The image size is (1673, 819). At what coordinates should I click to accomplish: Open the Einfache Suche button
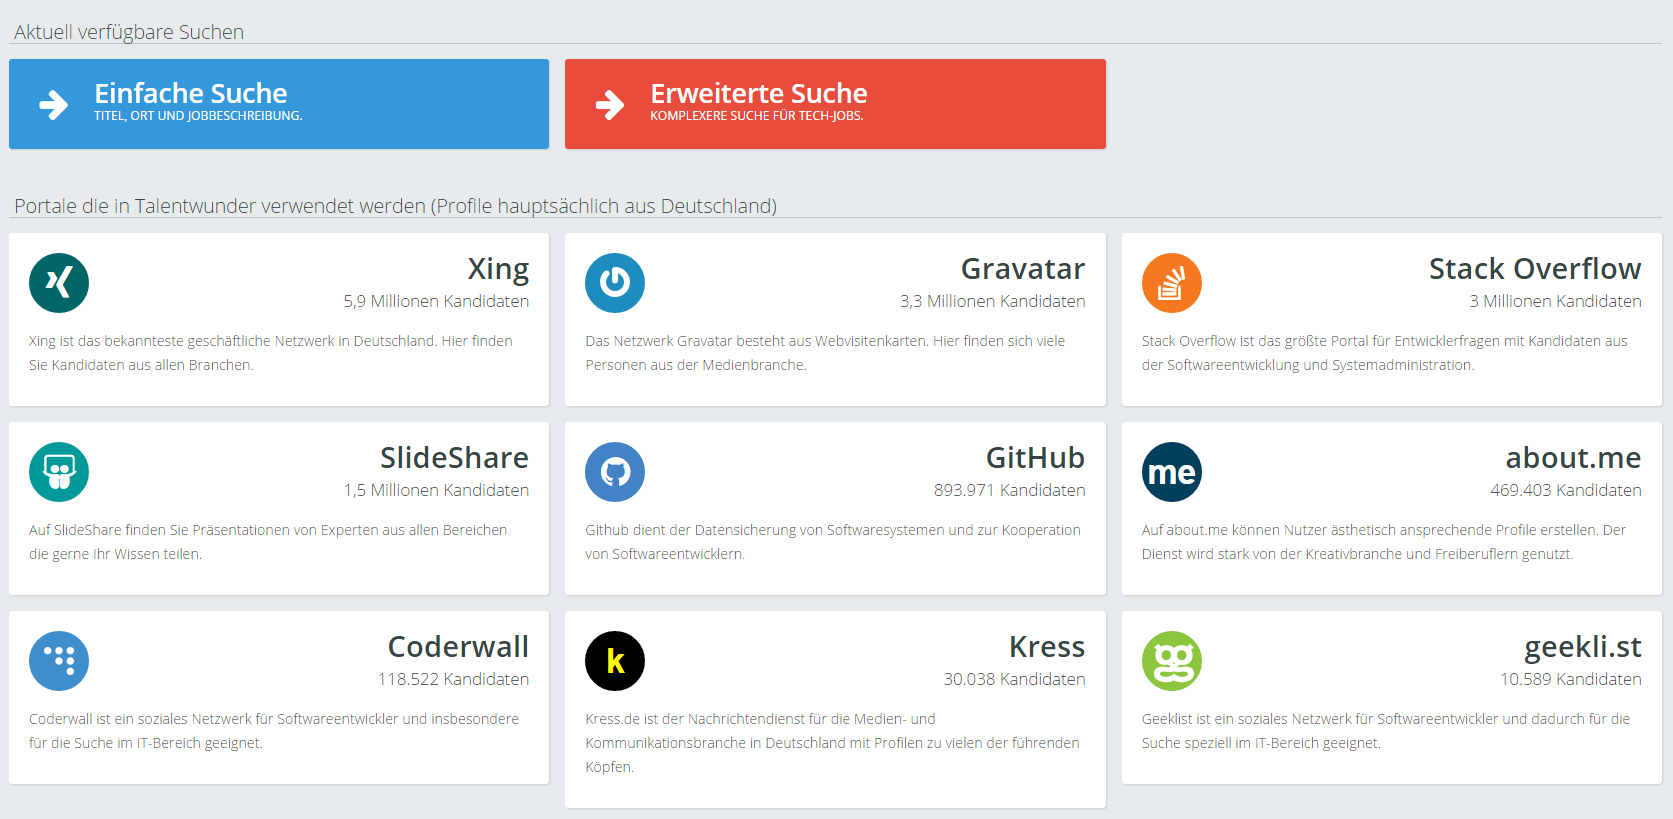click(279, 104)
